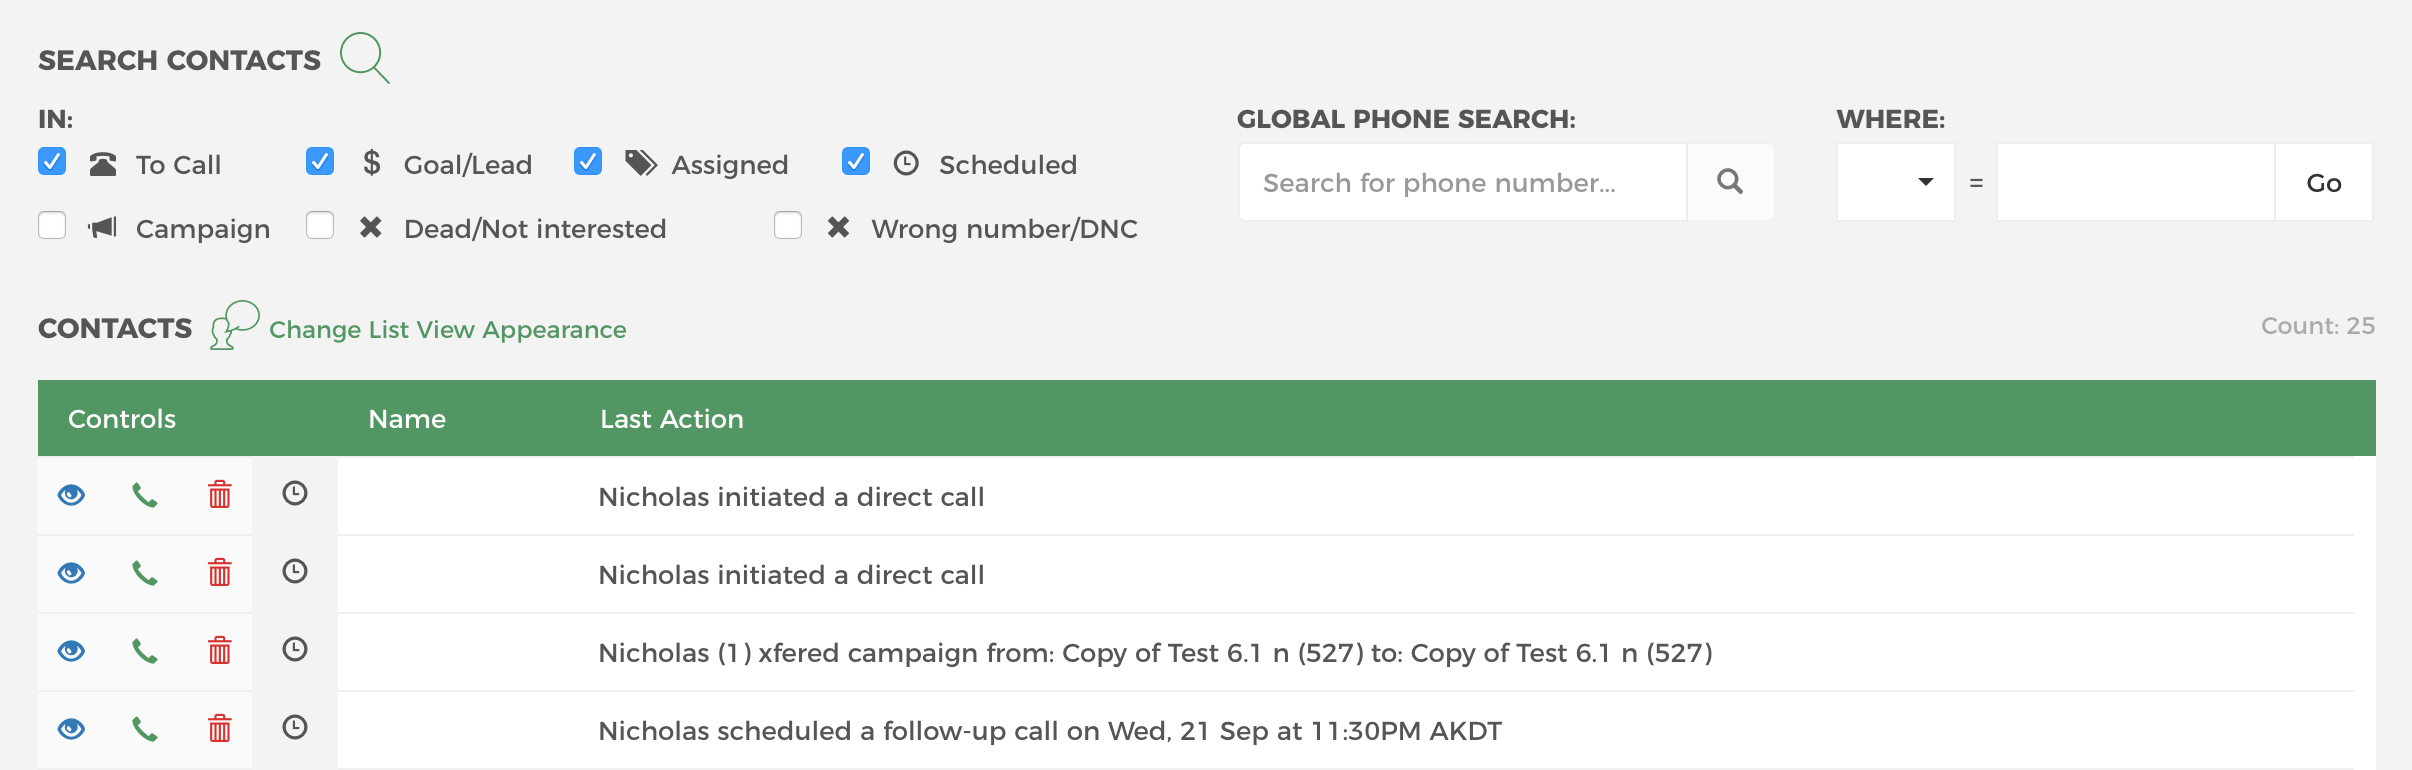Call the Nicholas follow-up row contact
This screenshot has height=770, width=2412.
145,729
